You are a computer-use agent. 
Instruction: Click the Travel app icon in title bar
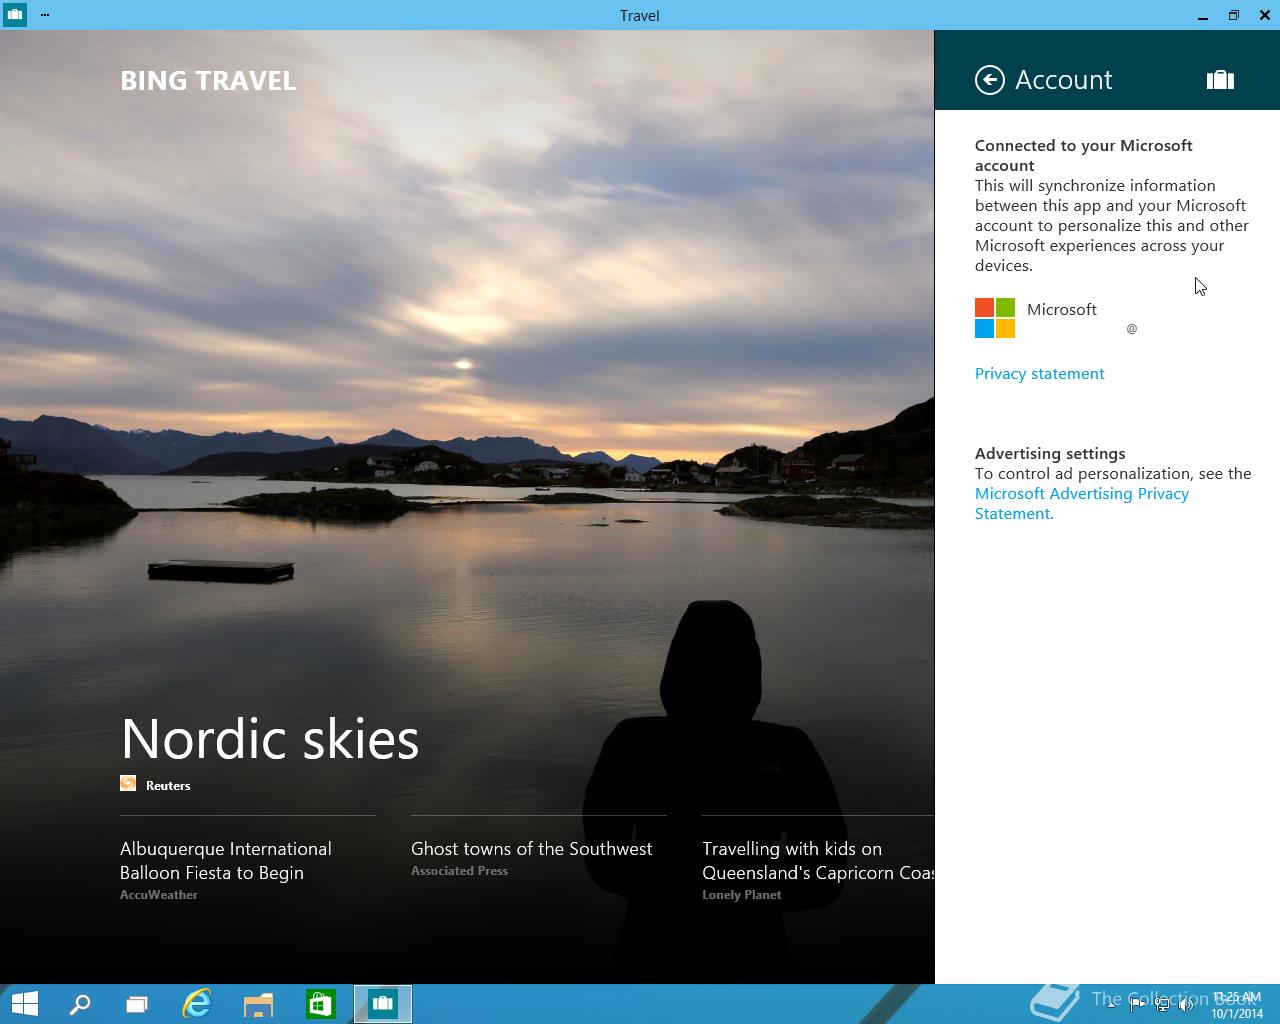[x=14, y=15]
